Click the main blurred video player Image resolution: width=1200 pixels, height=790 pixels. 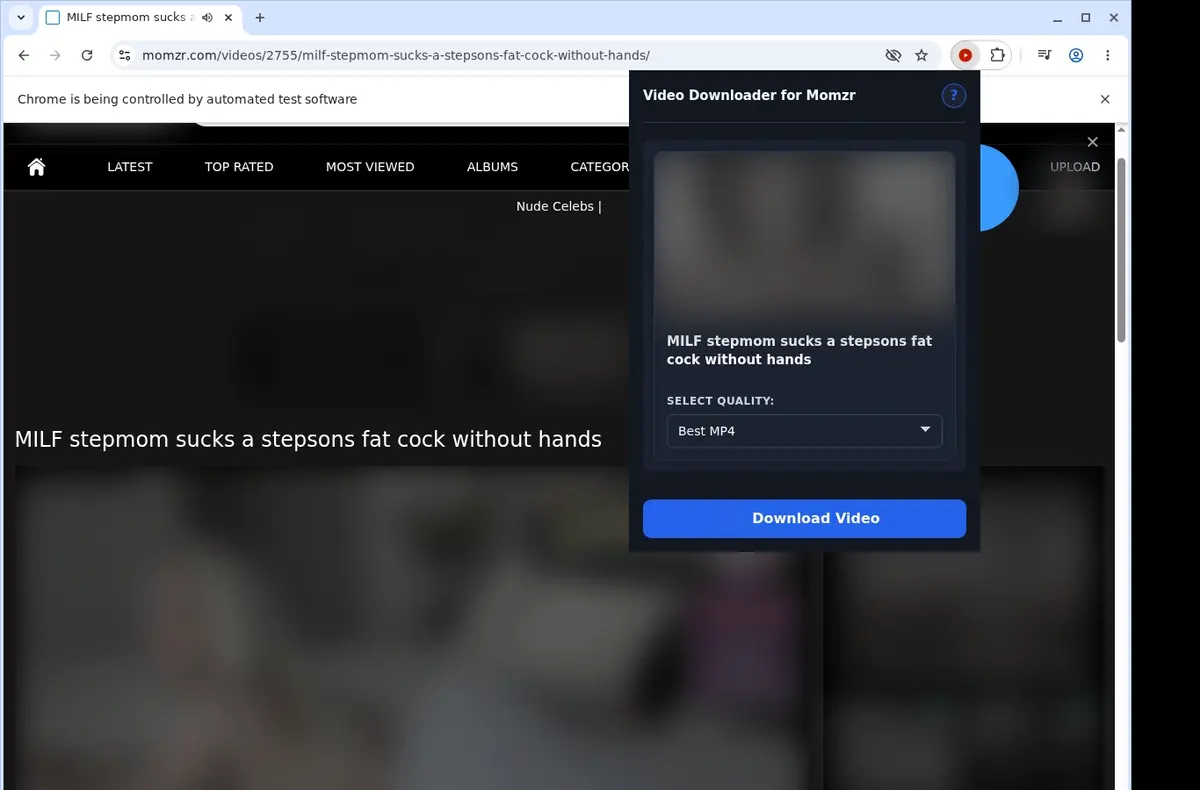[411, 628]
